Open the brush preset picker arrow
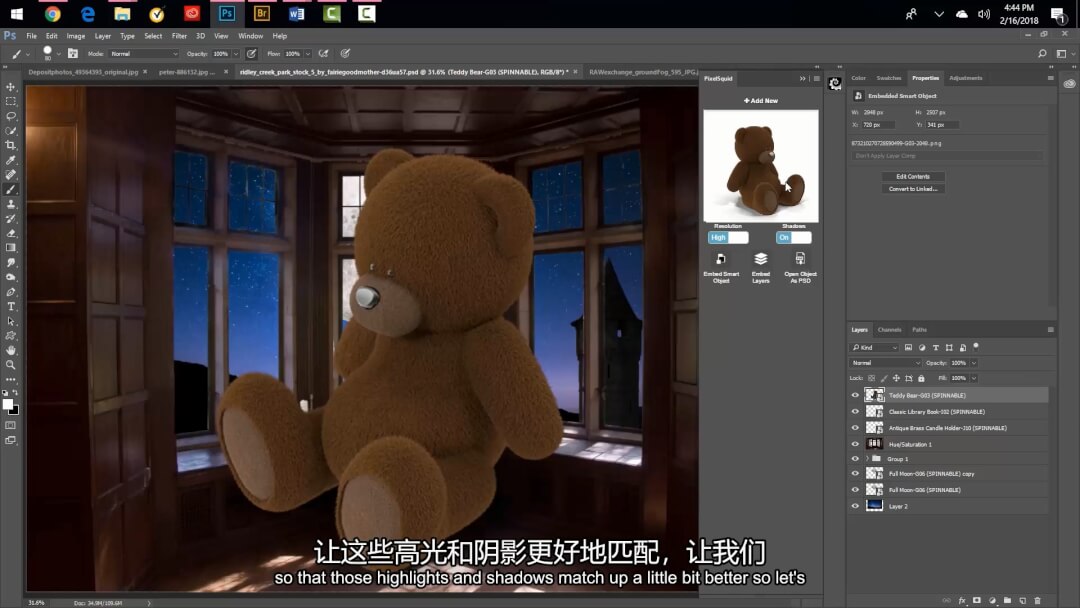 59,54
